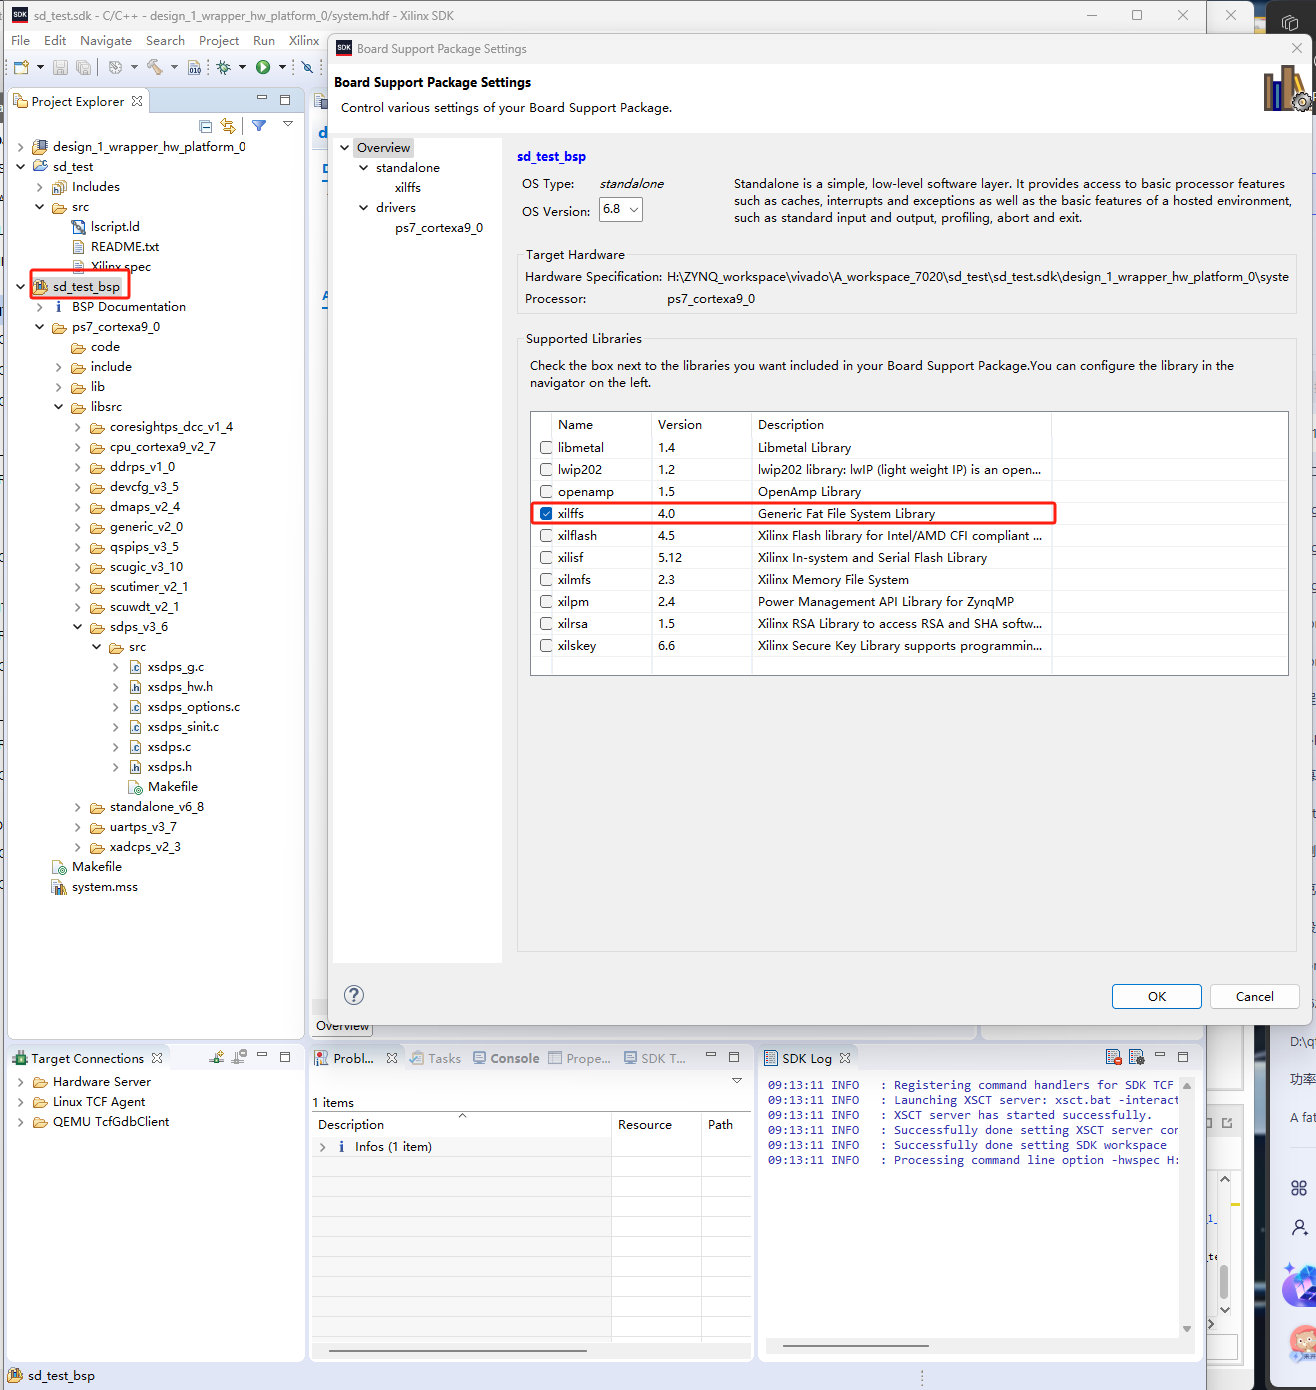Close the Project Explorer tab via X

pyautogui.click(x=137, y=101)
